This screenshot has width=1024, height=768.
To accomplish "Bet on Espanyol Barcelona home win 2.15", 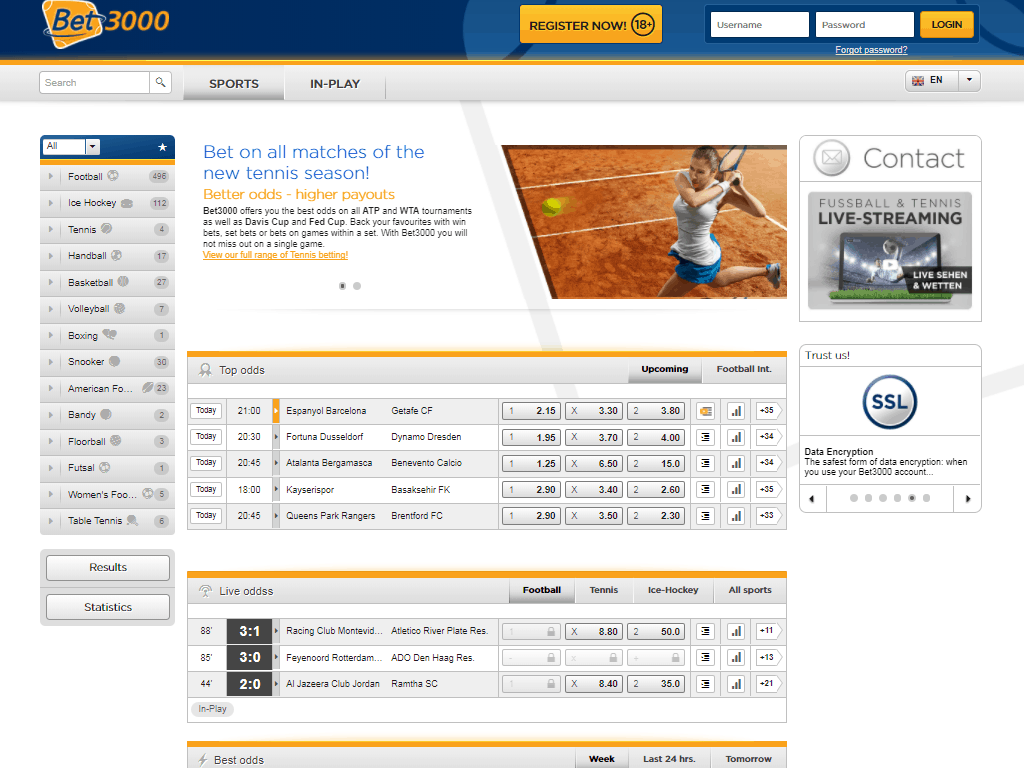I will [531, 411].
